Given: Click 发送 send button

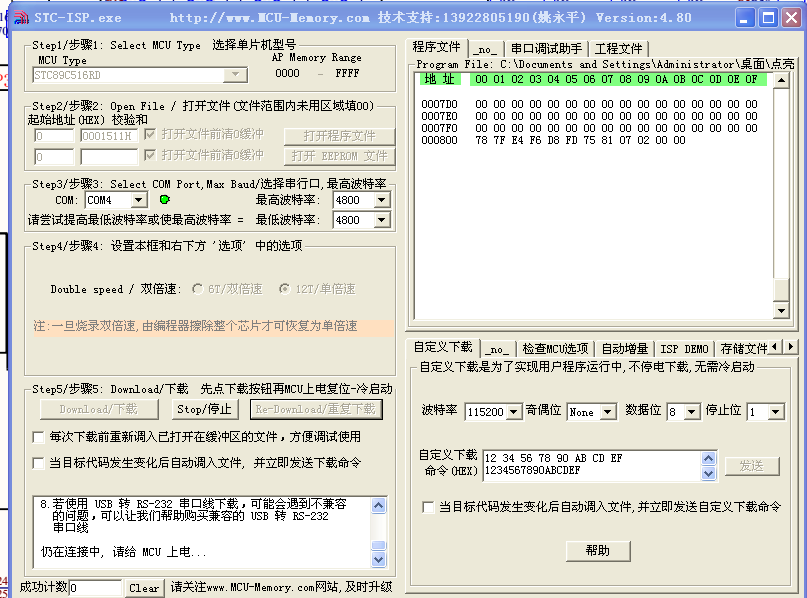Looking at the screenshot, I should click(x=751, y=466).
